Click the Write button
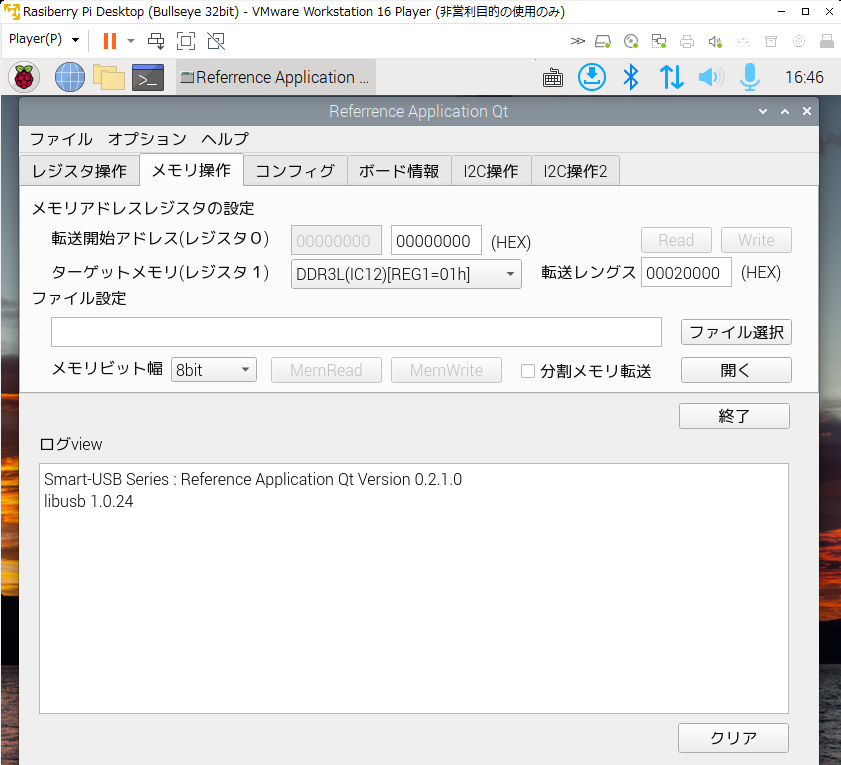 click(756, 240)
